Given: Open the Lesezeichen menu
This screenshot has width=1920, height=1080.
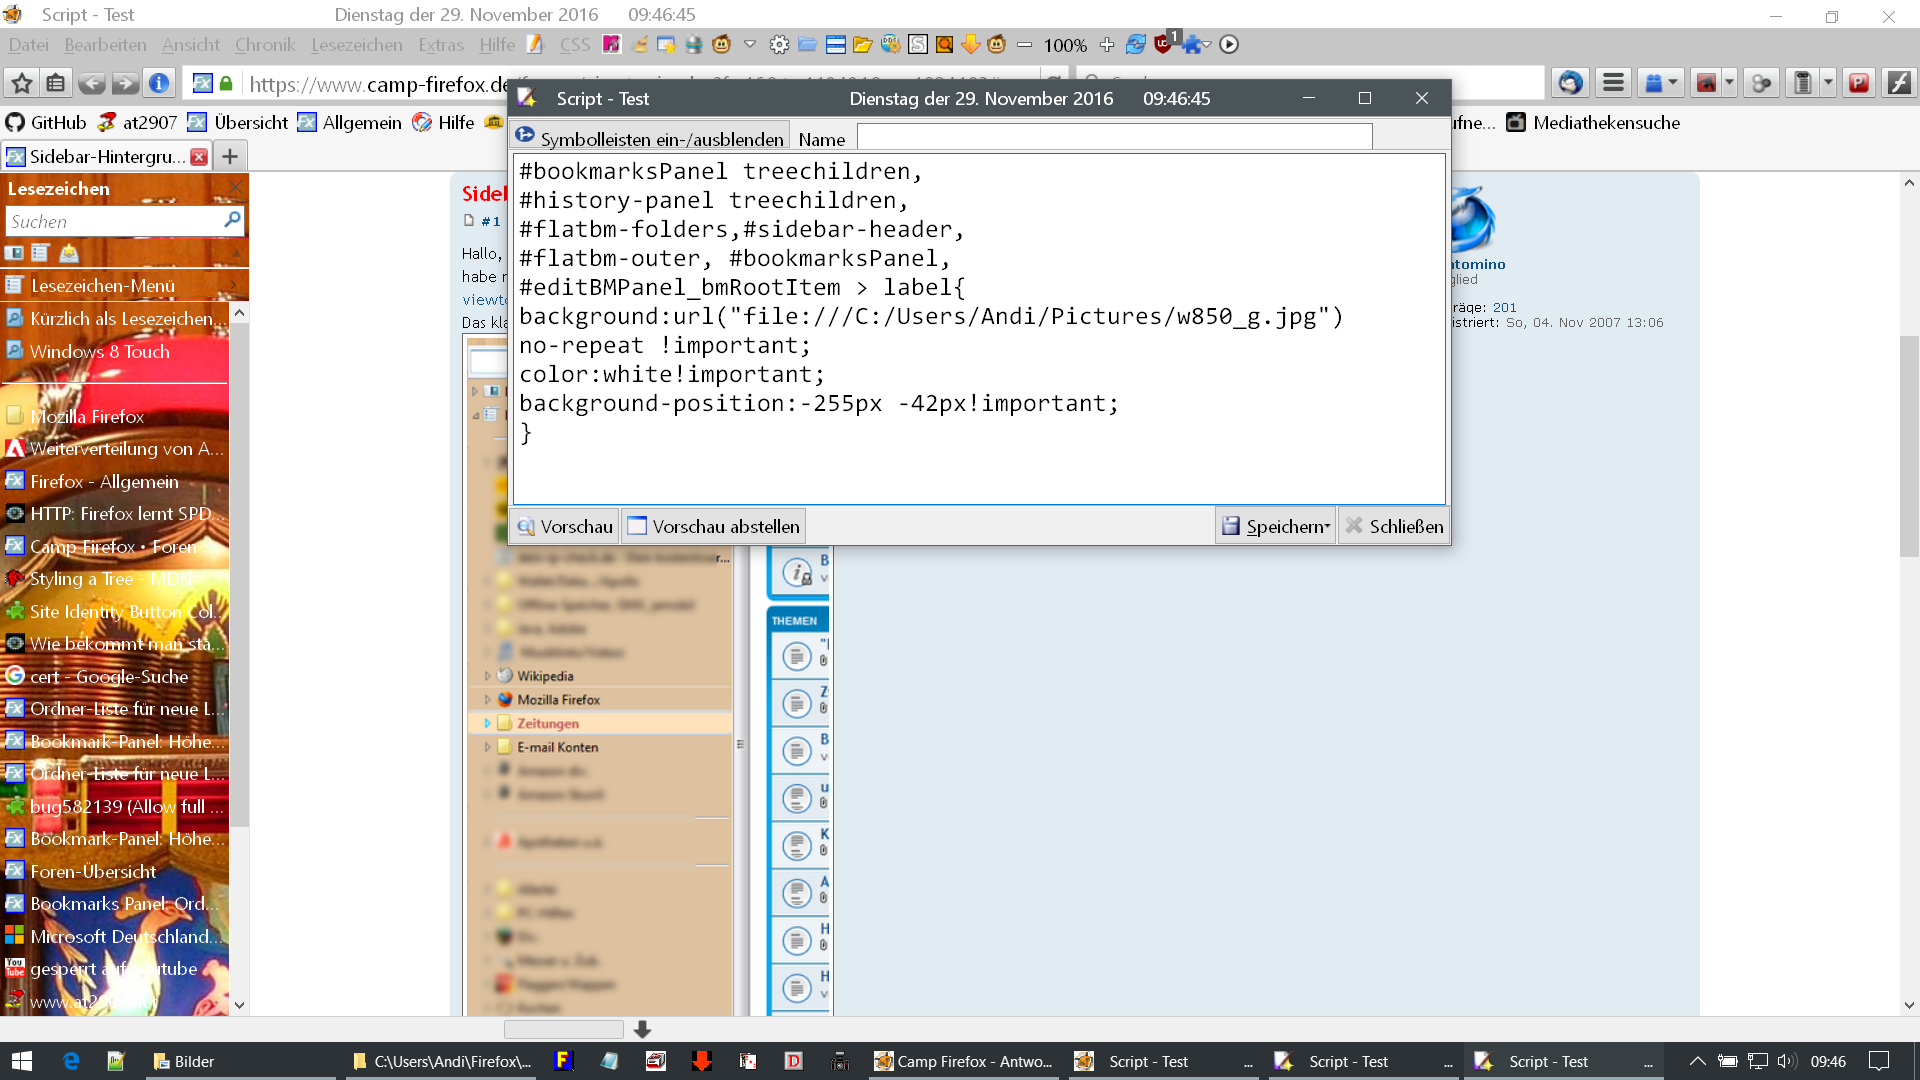Looking at the screenshot, I should pyautogui.click(x=356, y=45).
